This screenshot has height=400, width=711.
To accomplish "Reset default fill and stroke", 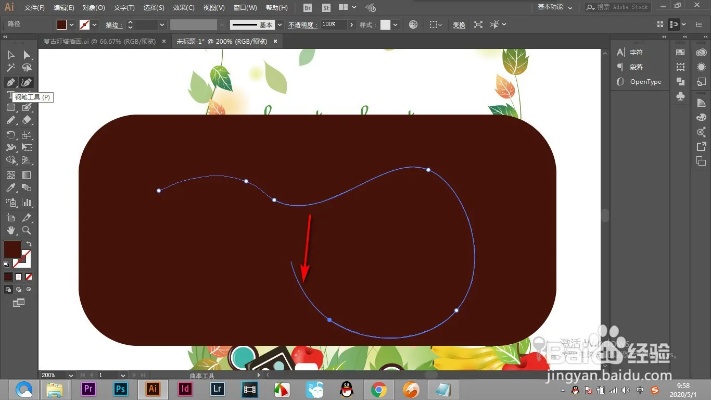I will (x=6, y=264).
